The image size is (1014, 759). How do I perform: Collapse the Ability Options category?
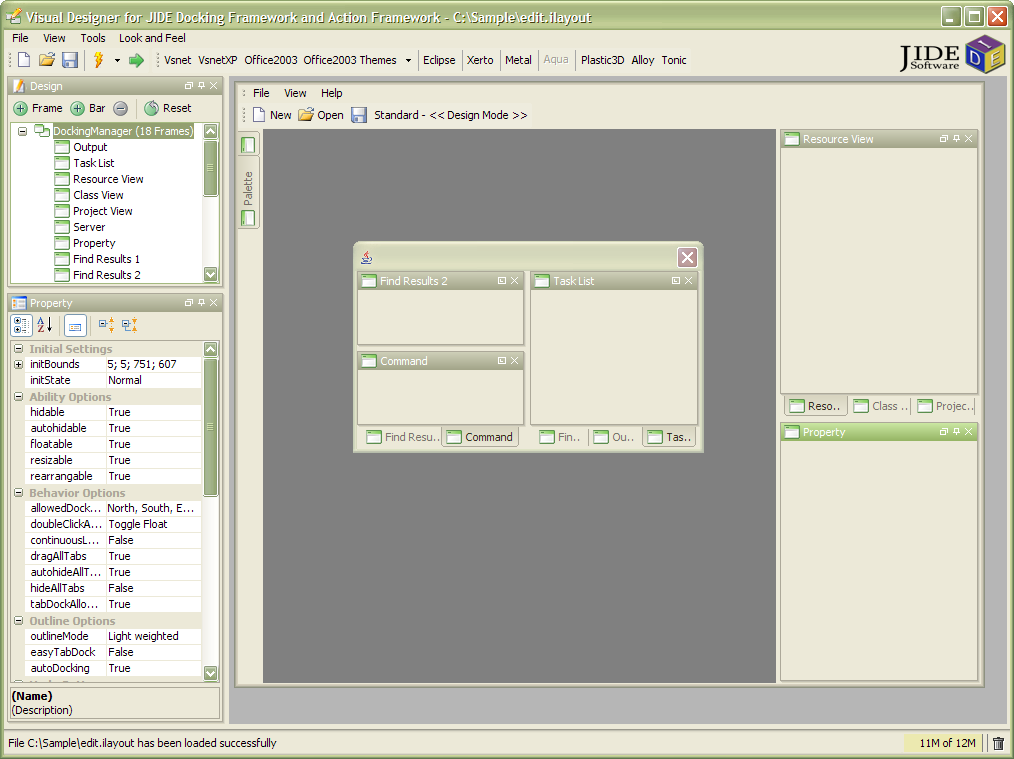coord(19,397)
